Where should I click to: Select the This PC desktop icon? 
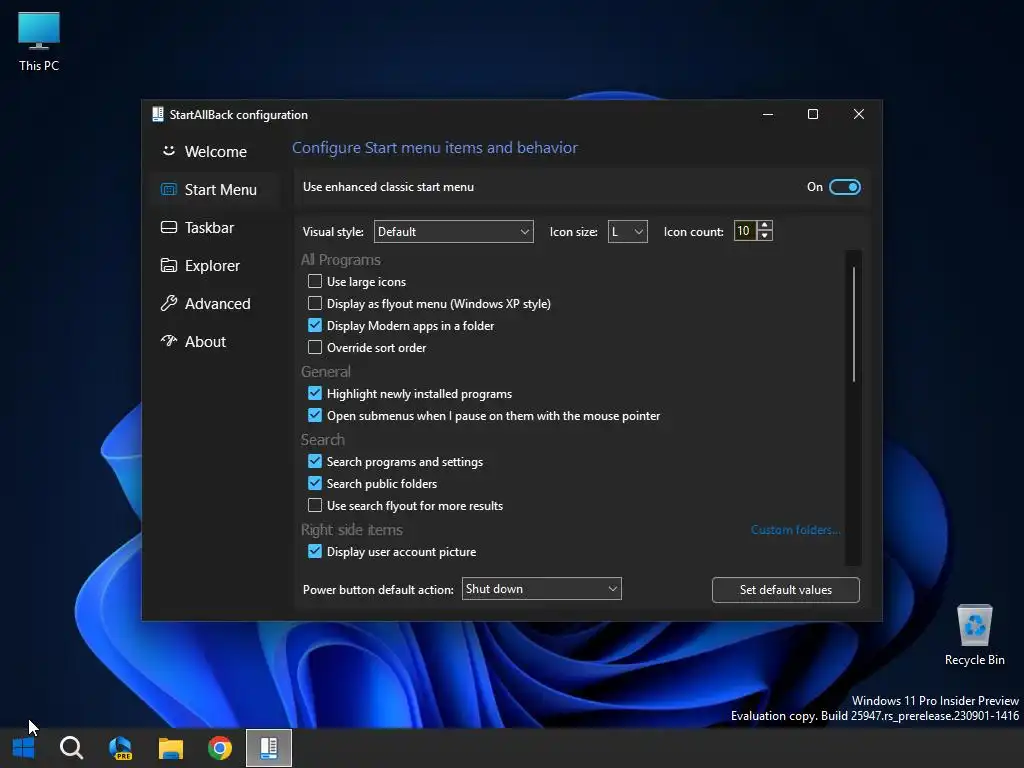[39, 42]
